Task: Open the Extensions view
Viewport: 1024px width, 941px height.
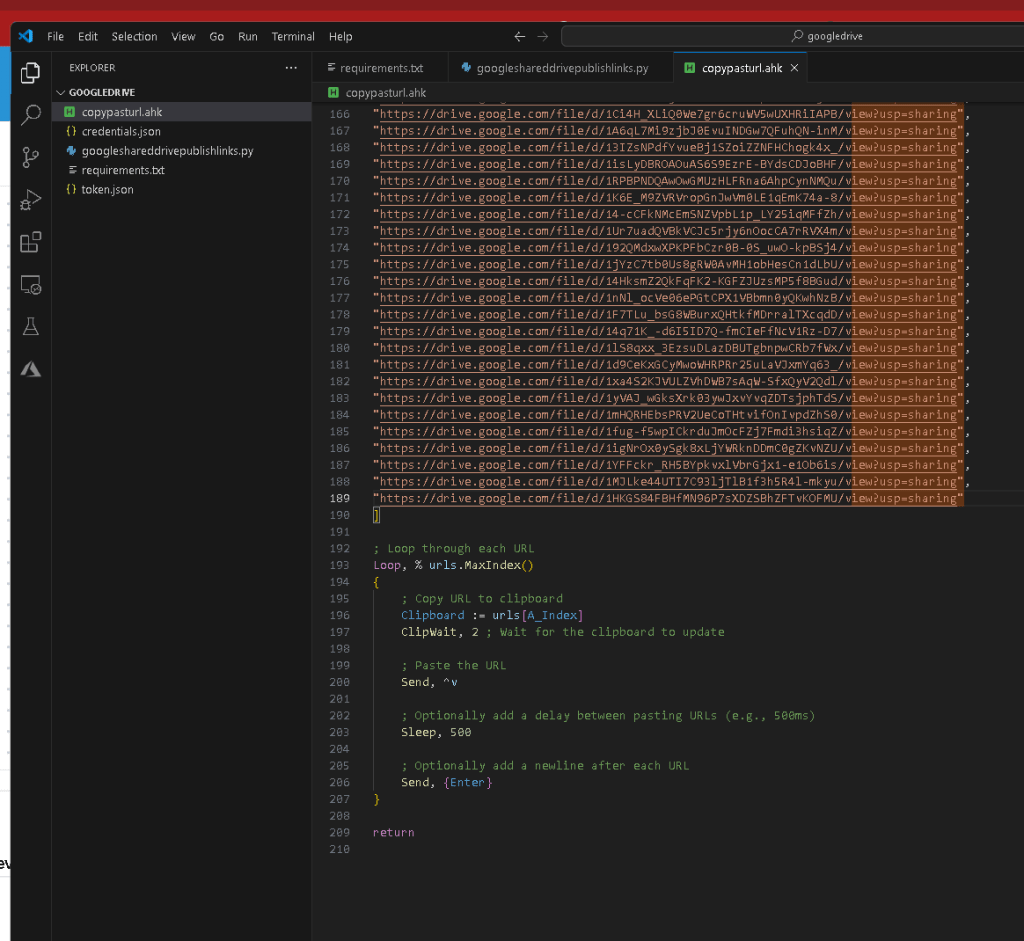Action: [31, 242]
